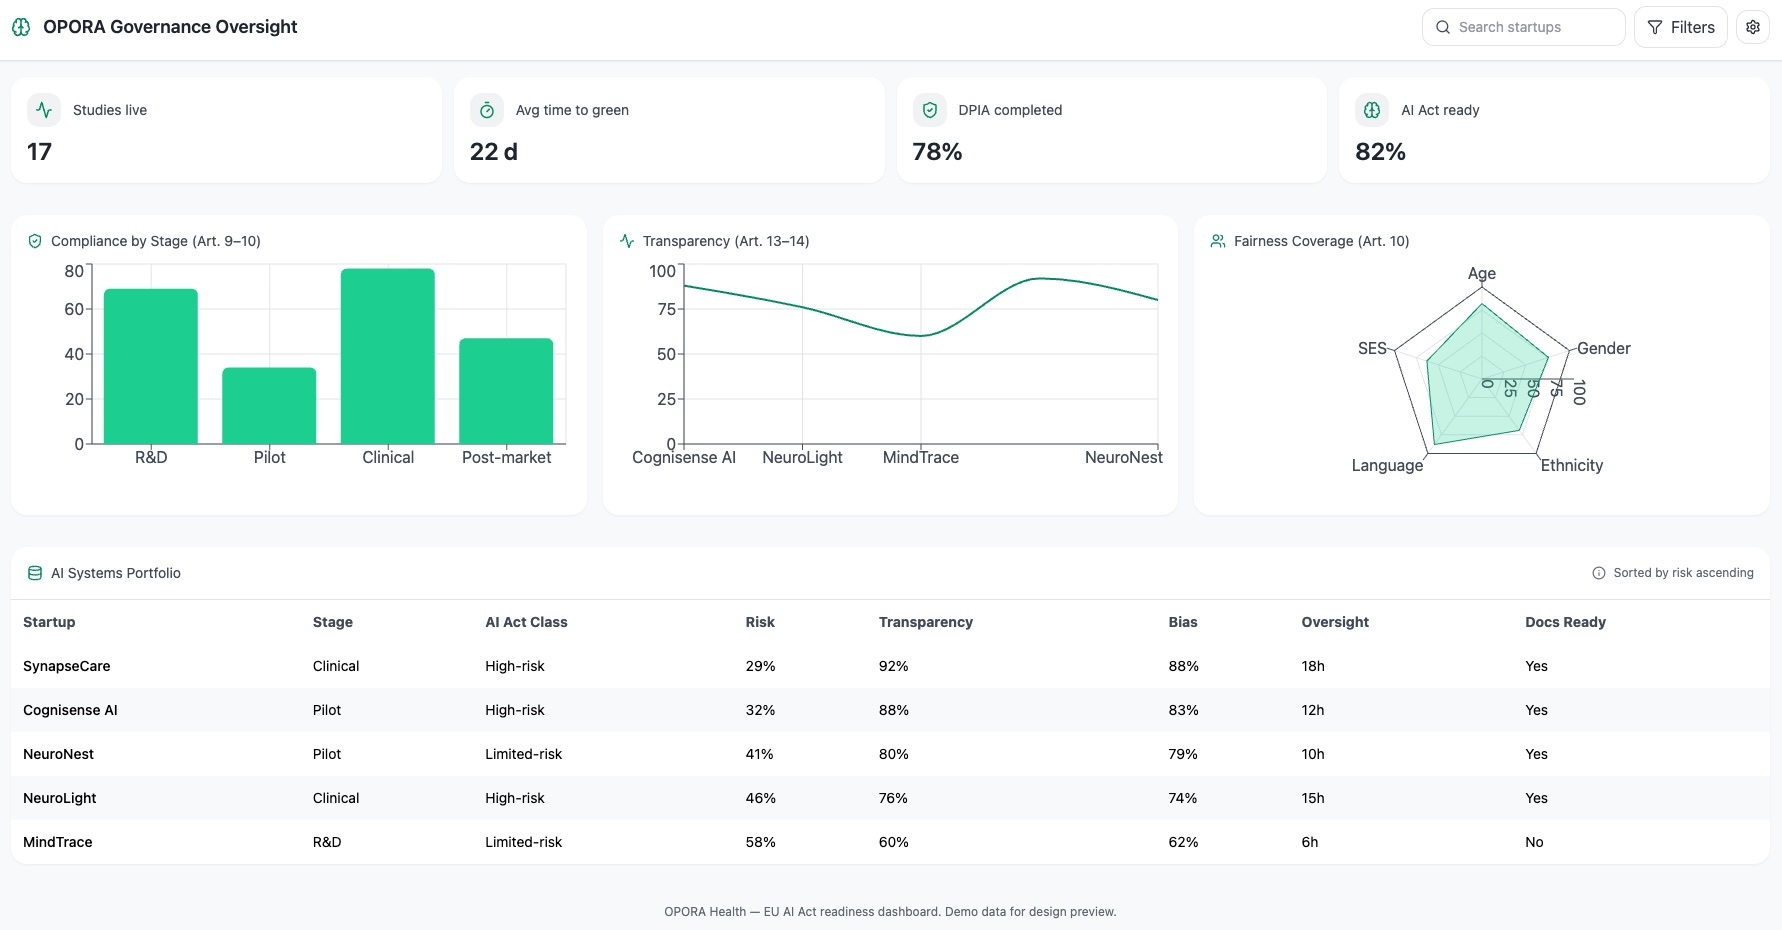Click the Studies live pulse icon

[x=44, y=110]
